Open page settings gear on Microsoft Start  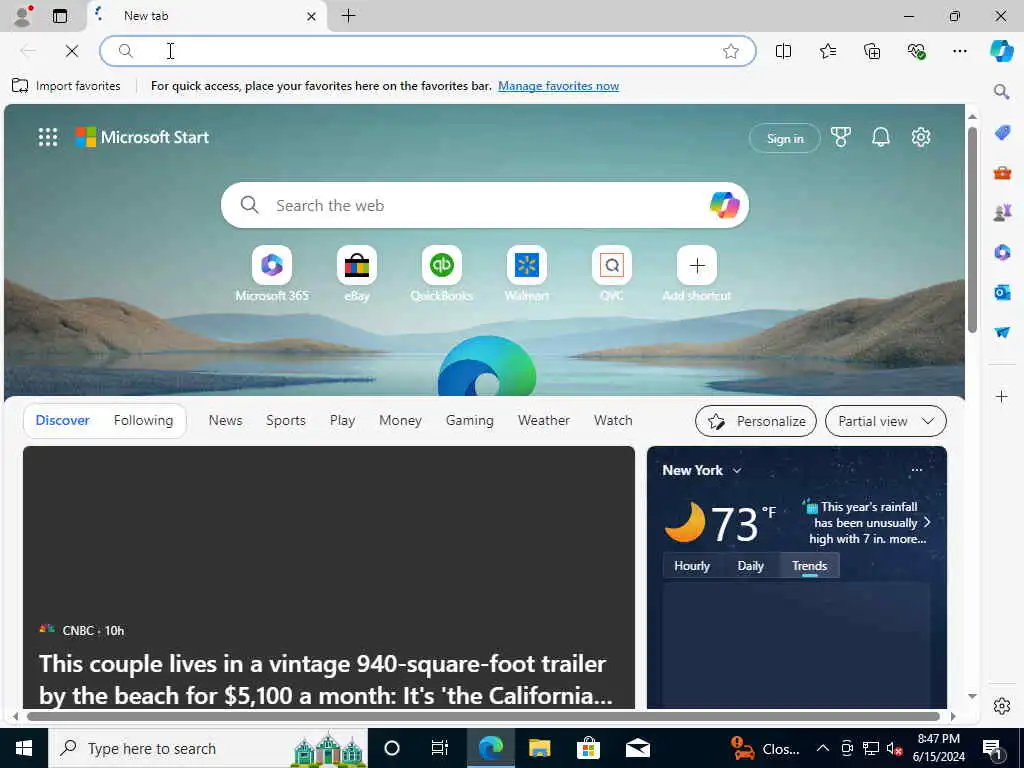tap(921, 137)
